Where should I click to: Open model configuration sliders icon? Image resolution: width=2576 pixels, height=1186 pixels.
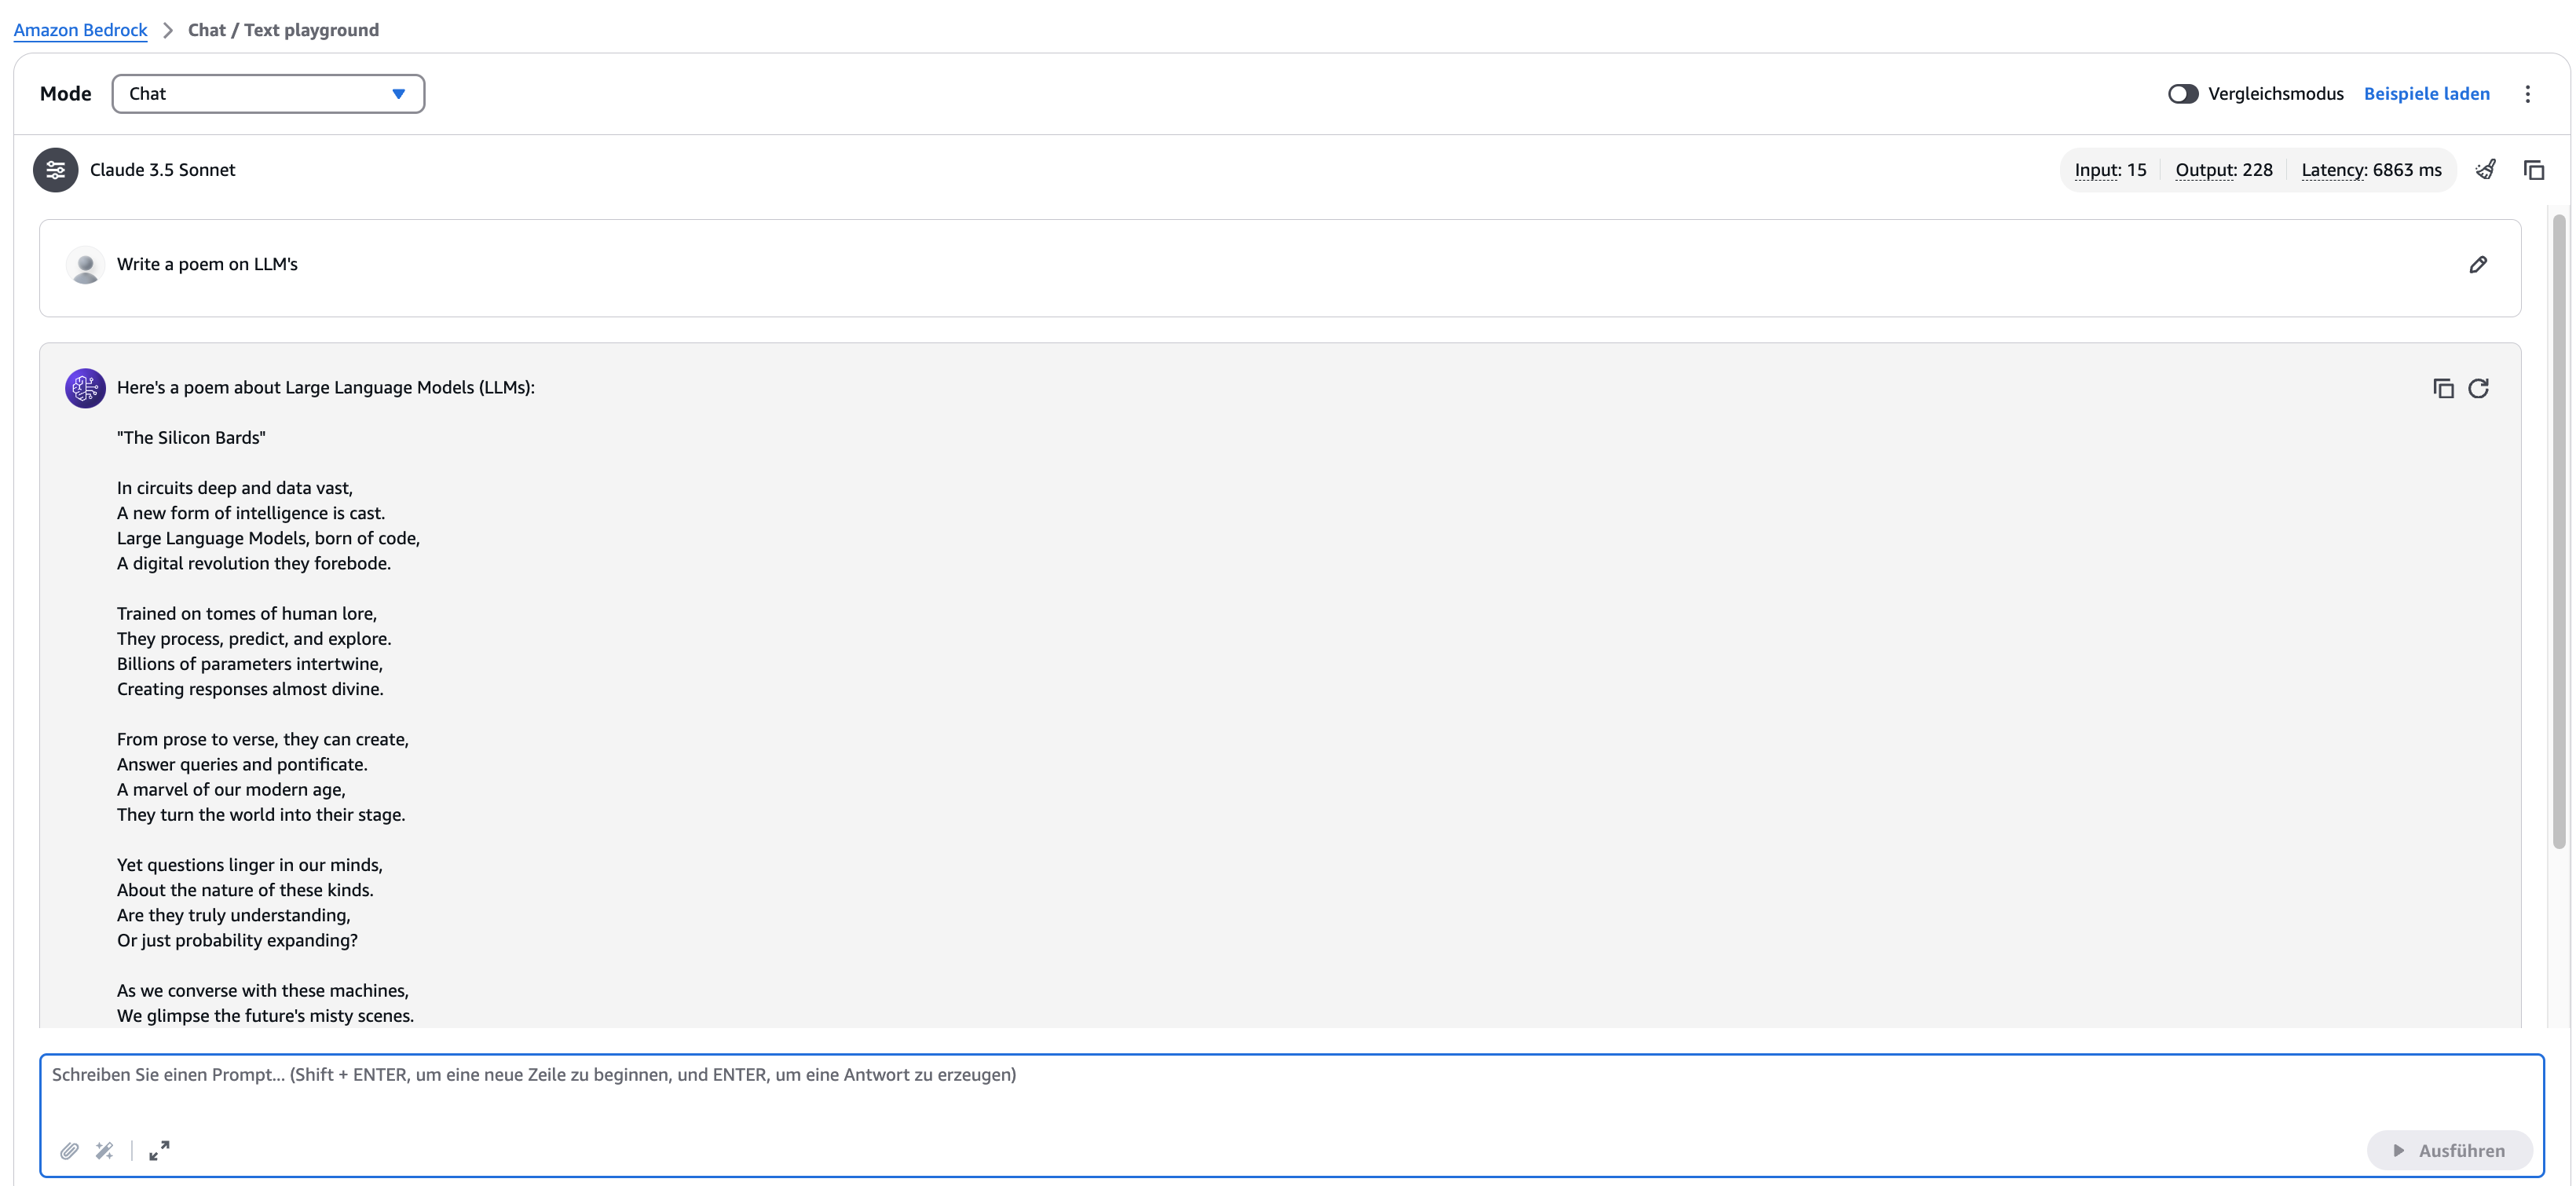(x=55, y=170)
